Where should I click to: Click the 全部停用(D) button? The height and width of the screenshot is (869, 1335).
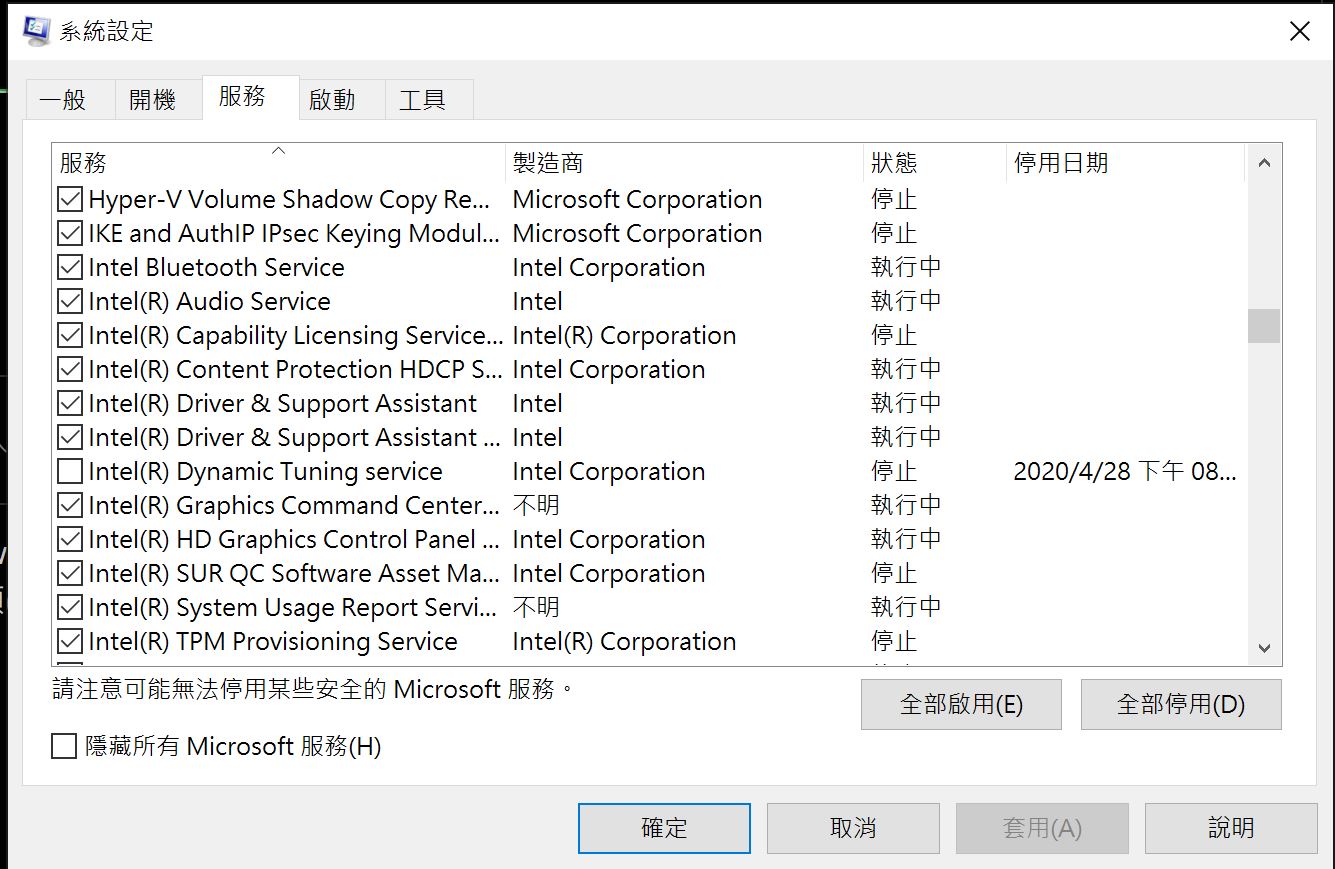point(1181,704)
